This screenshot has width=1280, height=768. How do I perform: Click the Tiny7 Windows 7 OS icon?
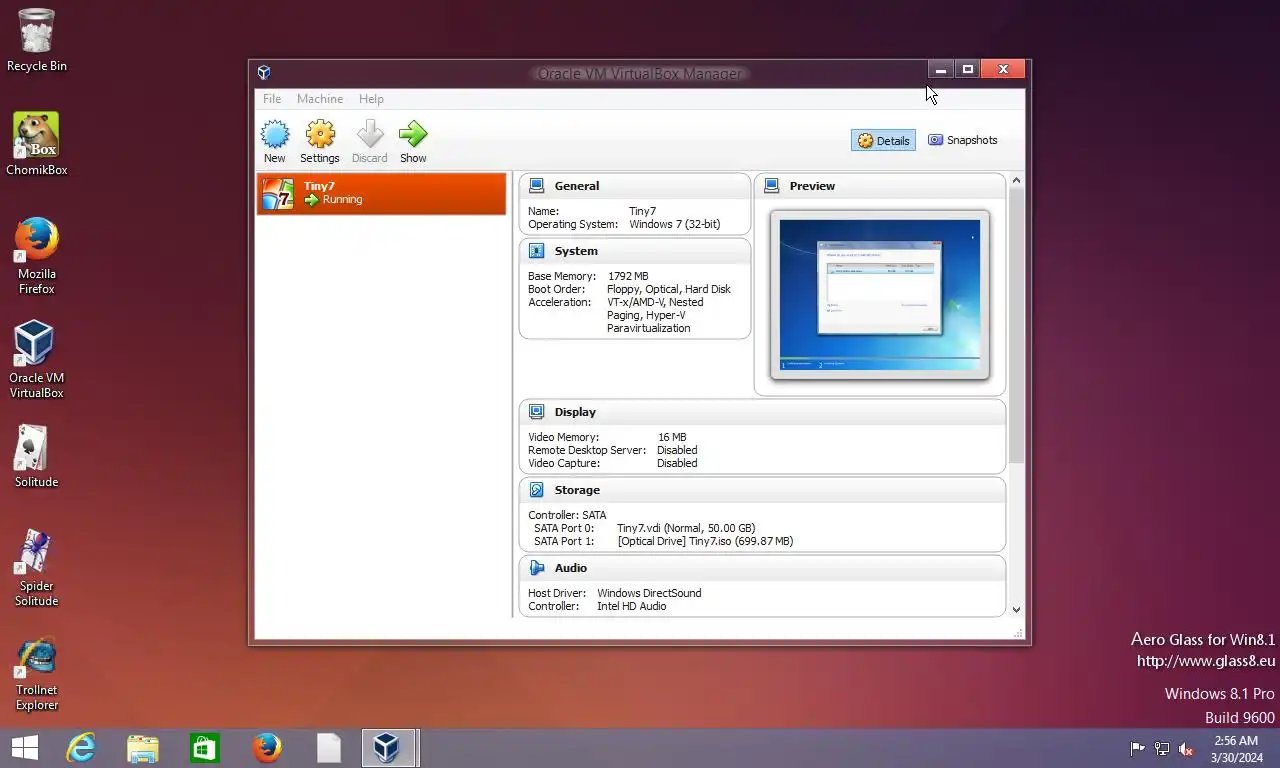point(277,193)
